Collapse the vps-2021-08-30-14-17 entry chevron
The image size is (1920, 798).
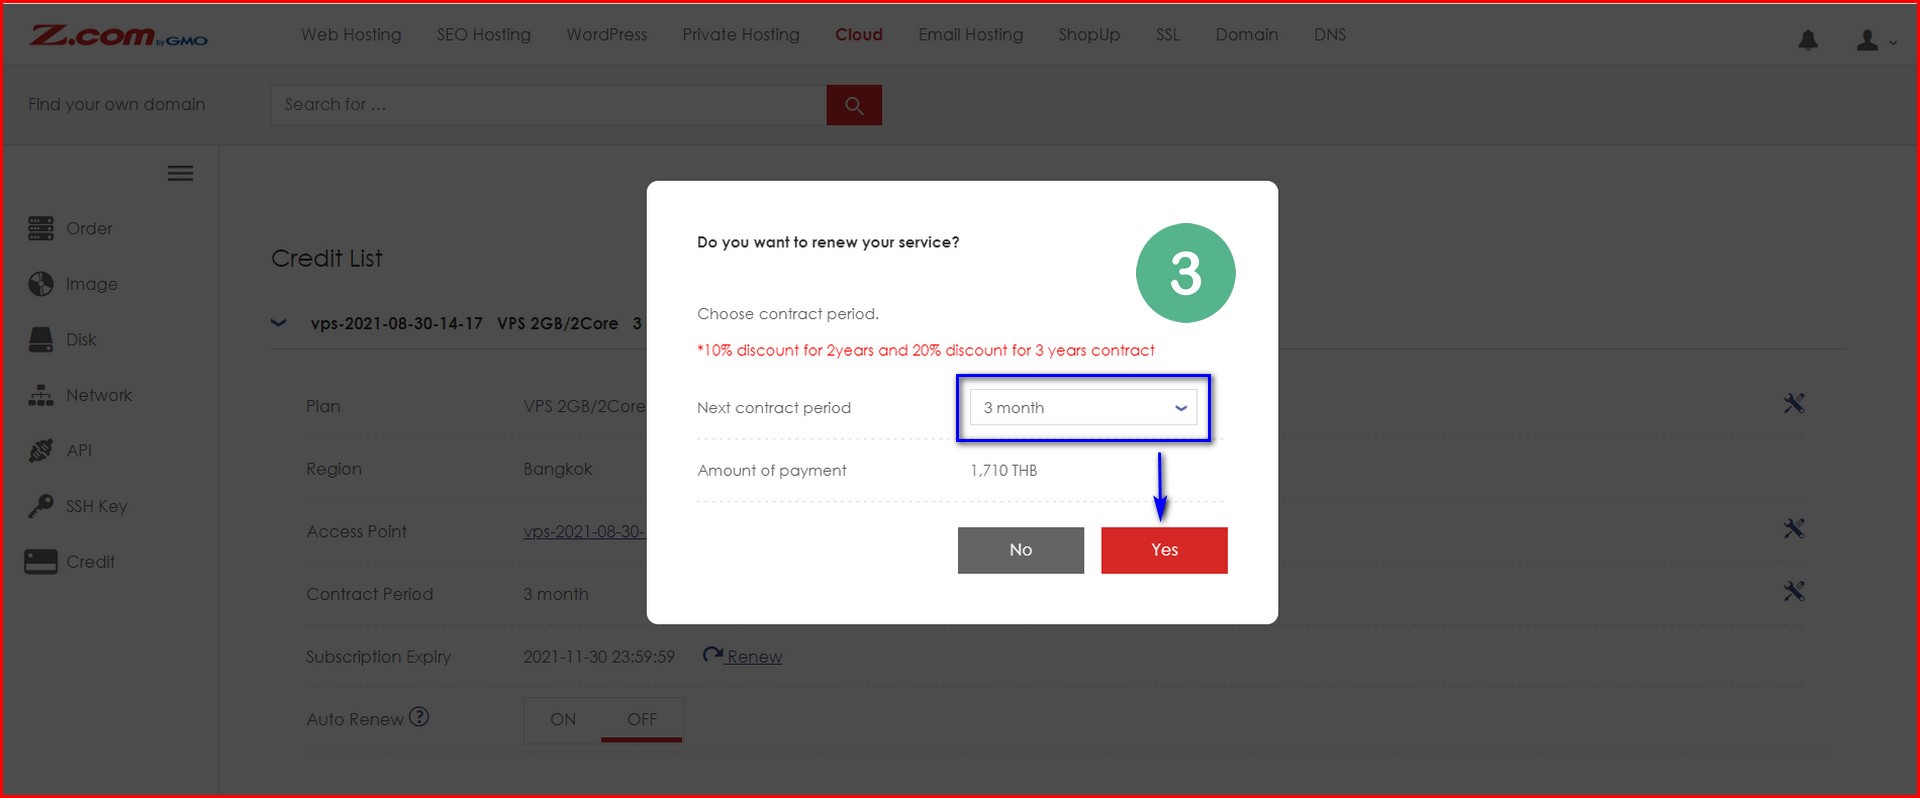click(279, 323)
